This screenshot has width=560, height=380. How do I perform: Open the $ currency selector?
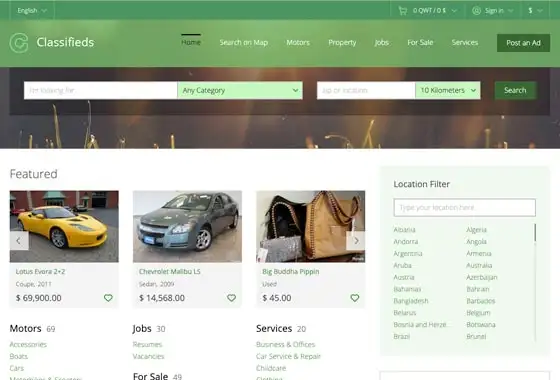535,11
